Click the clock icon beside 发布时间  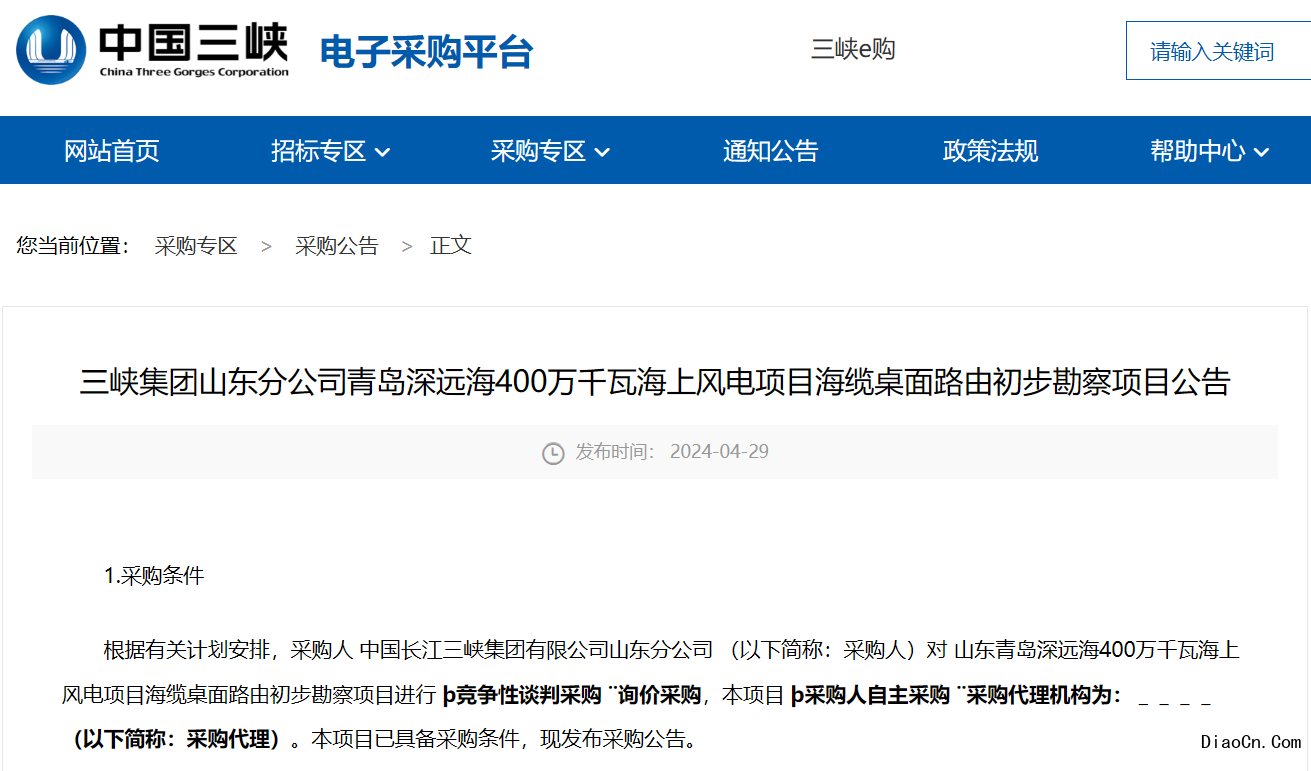point(553,453)
